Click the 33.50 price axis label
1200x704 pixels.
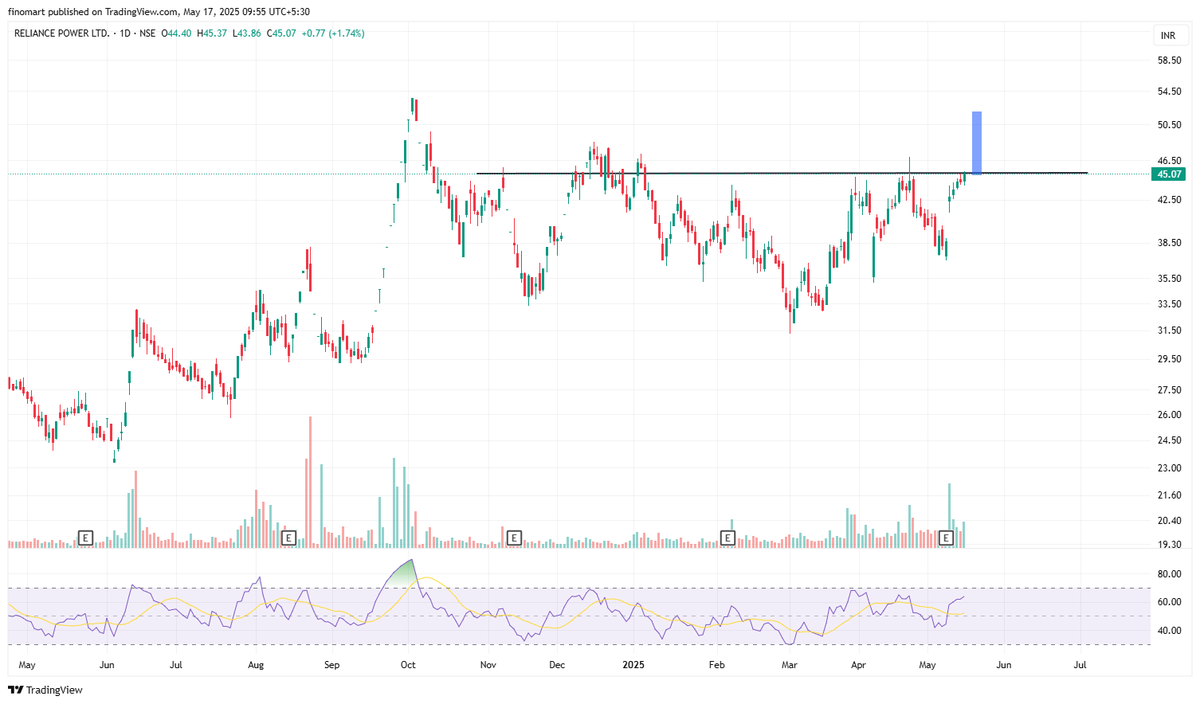click(x=1168, y=304)
